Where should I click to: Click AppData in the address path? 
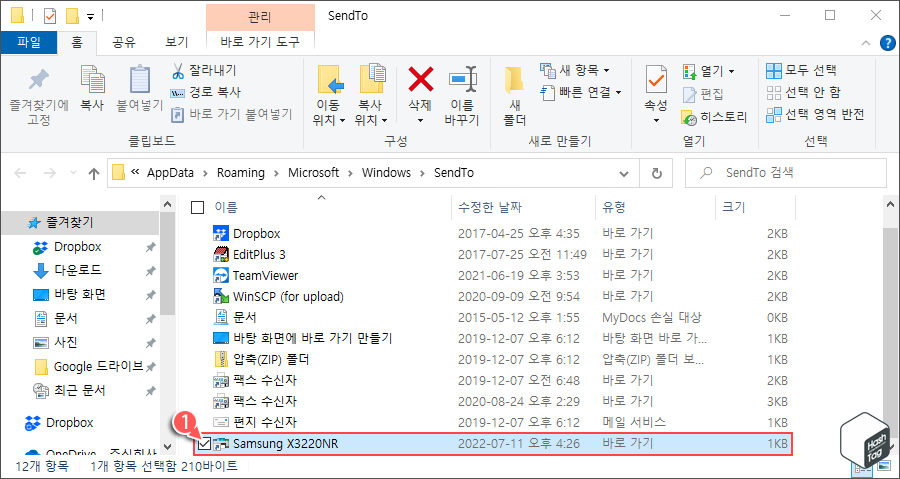[170, 173]
